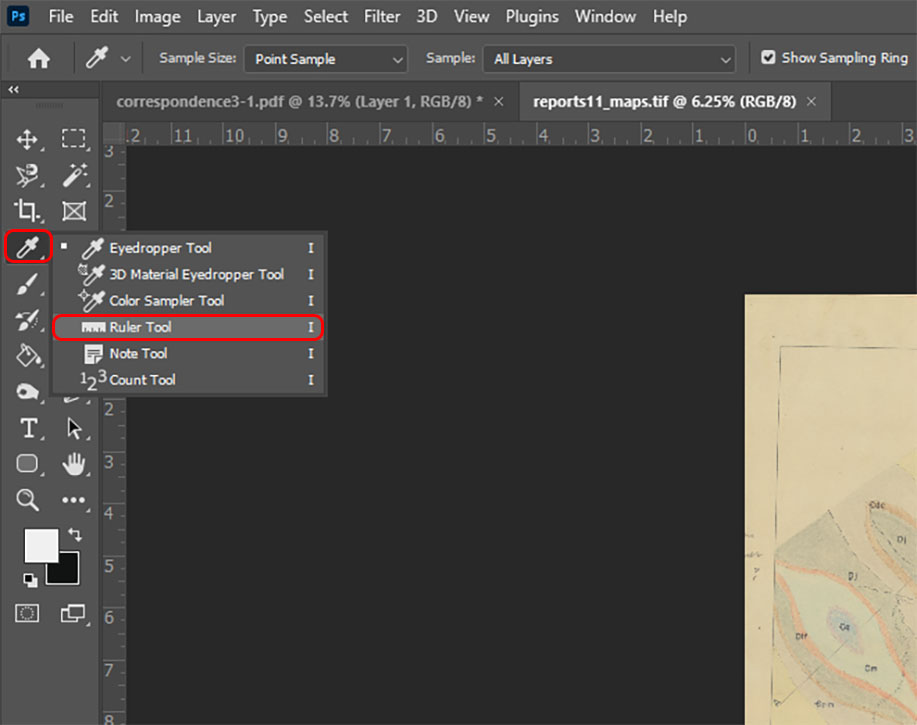
Task: Select the Magic Wand tool
Action: pyautogui.click(x=74, y=176)
